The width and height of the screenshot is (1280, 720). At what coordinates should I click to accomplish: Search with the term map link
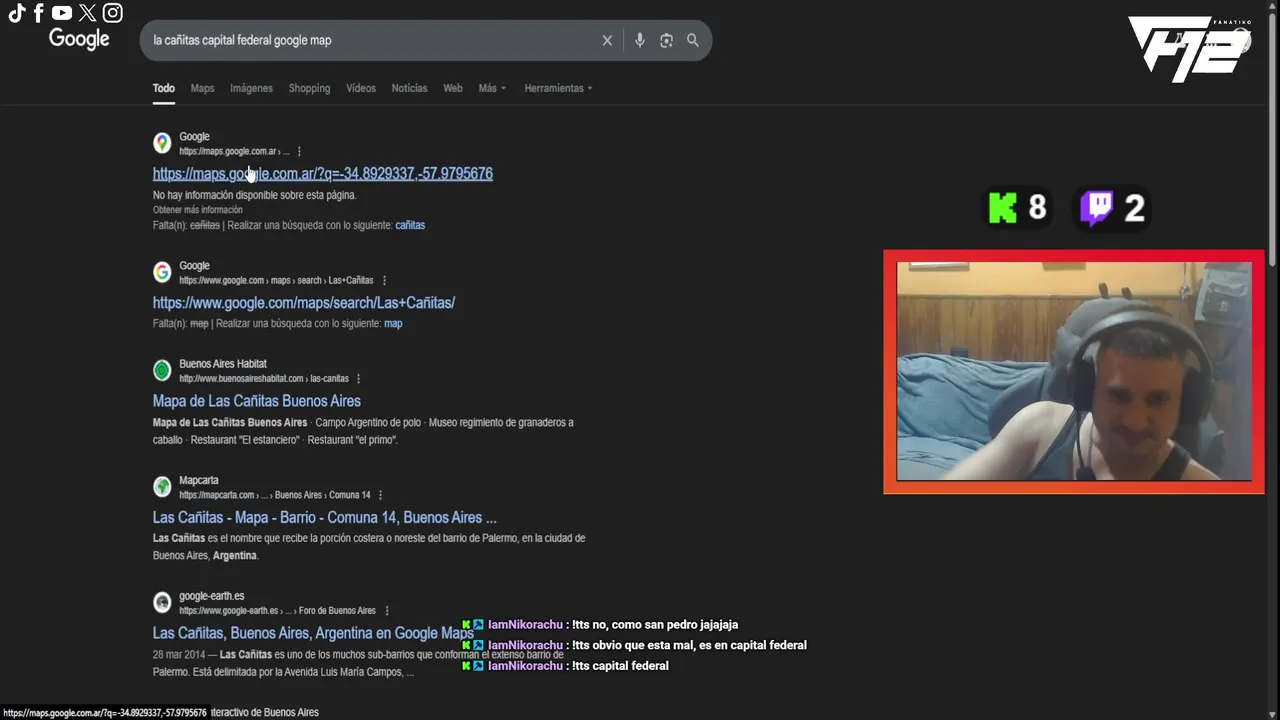coord(393,323)
